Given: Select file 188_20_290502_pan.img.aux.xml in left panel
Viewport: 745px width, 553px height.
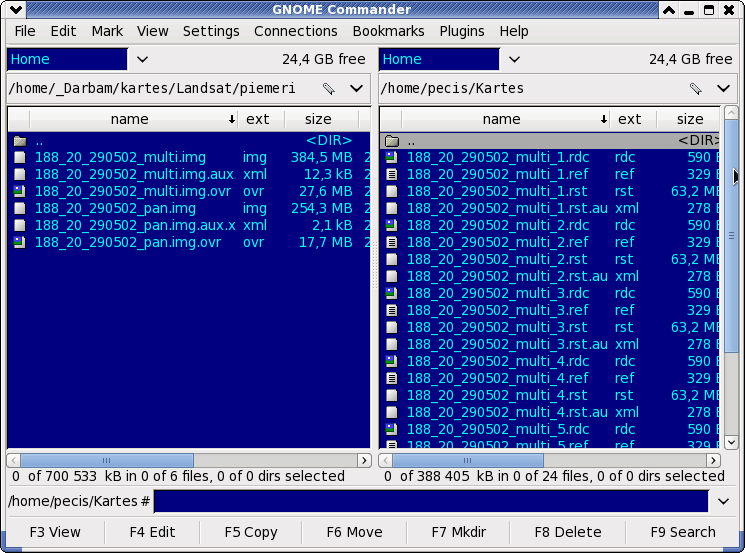Looking at the screenshot, I should click(189, 225).
